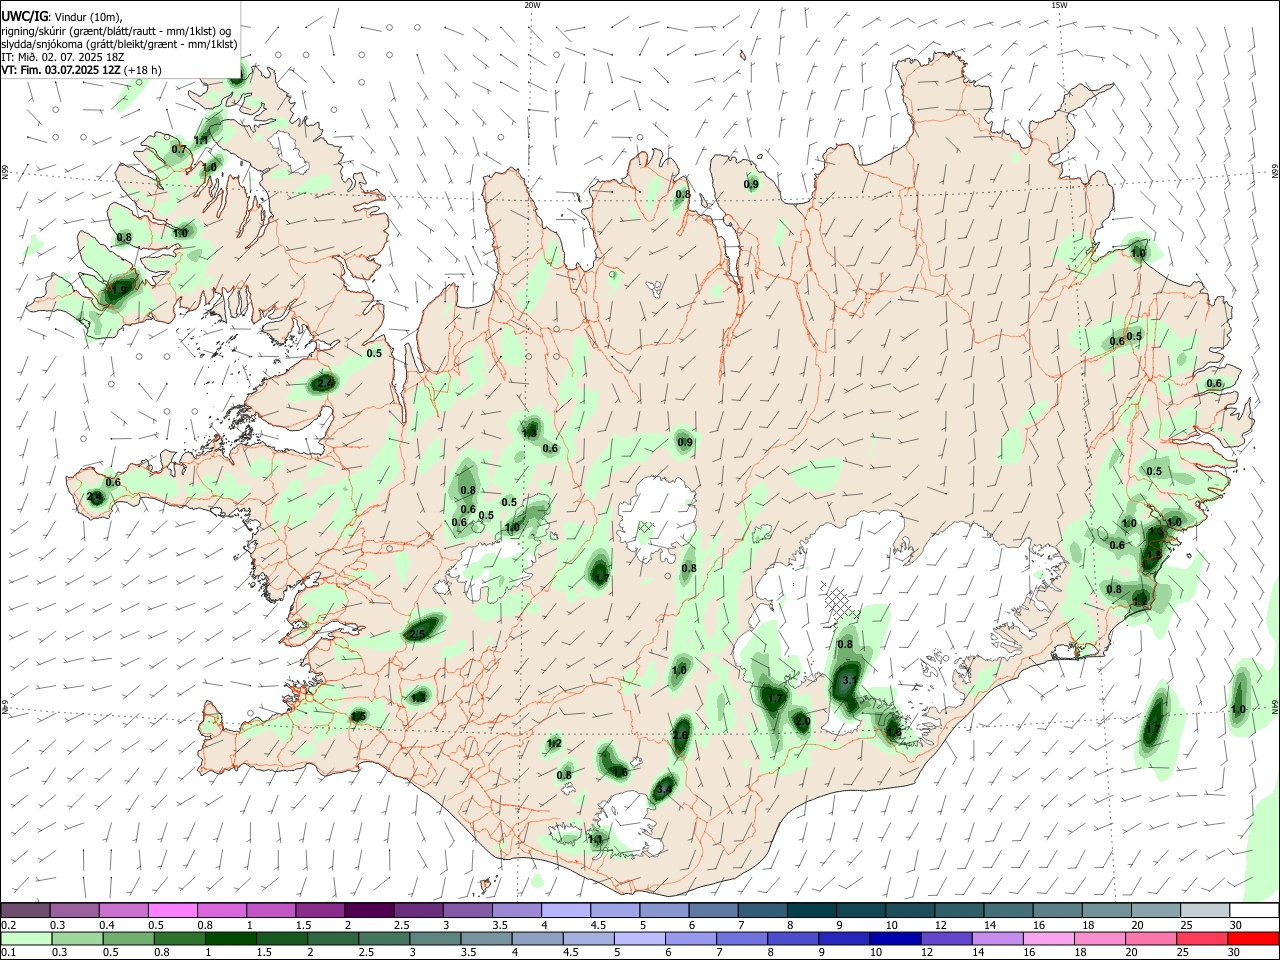Select the '2.5' precipitation value in the southwest
The width and height of the screenshot is (1280, 960).
[418, 634]
